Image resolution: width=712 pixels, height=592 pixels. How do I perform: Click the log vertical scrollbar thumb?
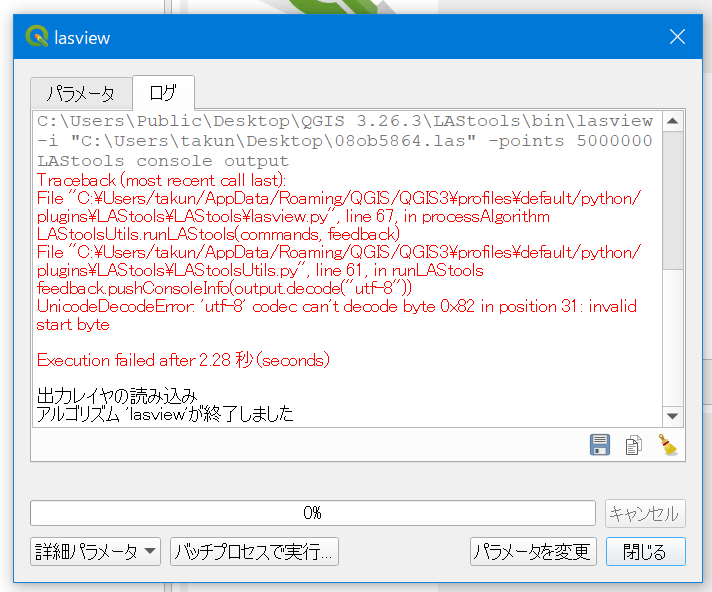click(x=673, y=200)
